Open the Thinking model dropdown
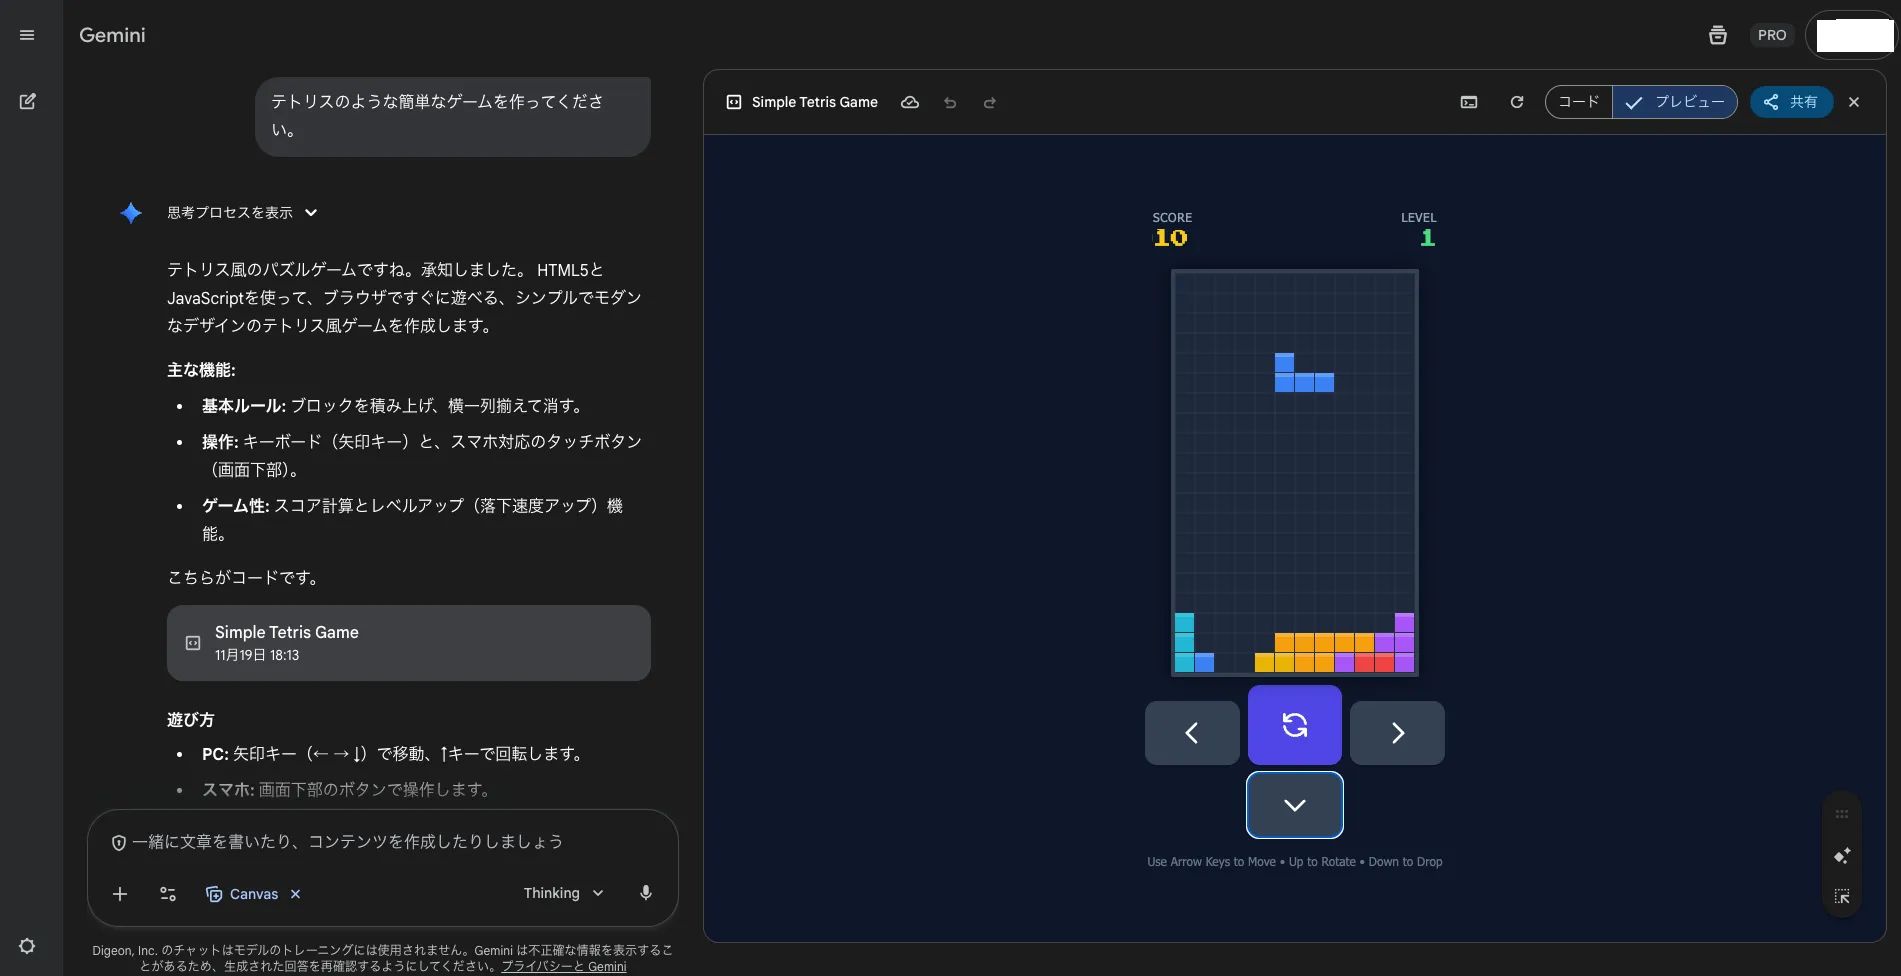Viewport: 1901px width, 976px height. [563, 893]
